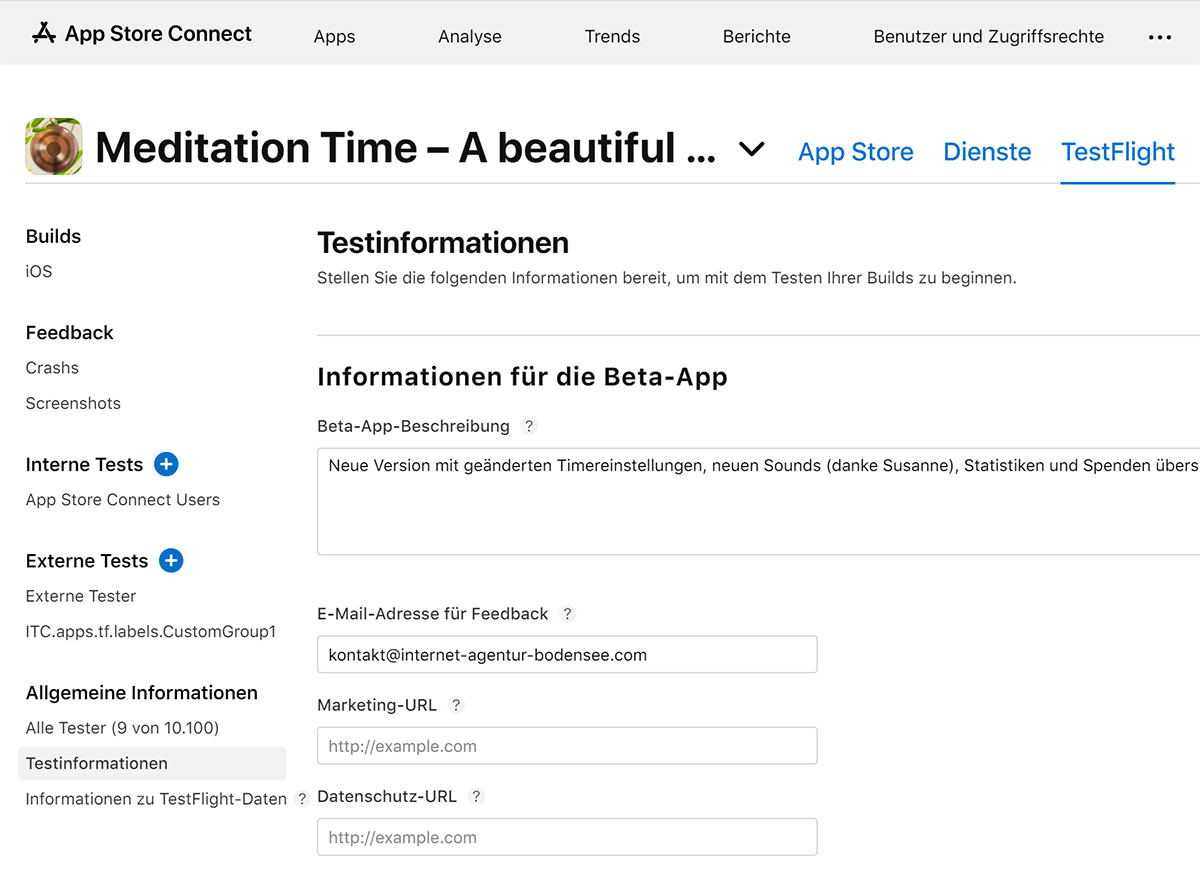The height and width of the screenshot is (892, 1200).
Task: Open Informationen zu TestFlight-Daten
Action: point(156,799)
